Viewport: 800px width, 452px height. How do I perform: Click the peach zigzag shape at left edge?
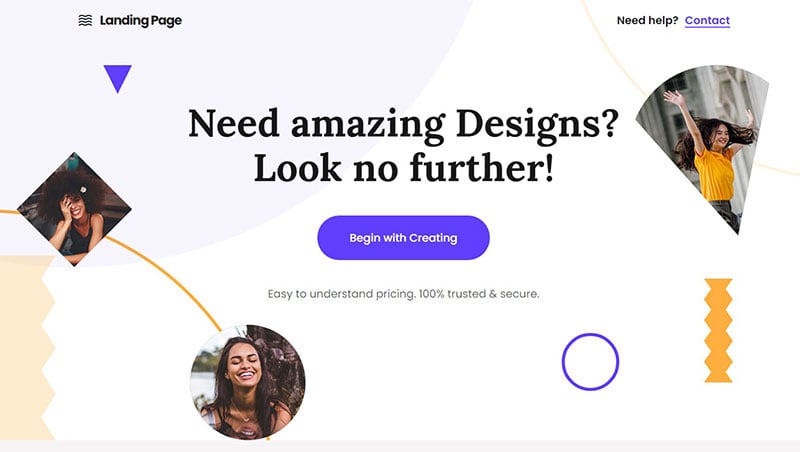click(x=27, y=348)
